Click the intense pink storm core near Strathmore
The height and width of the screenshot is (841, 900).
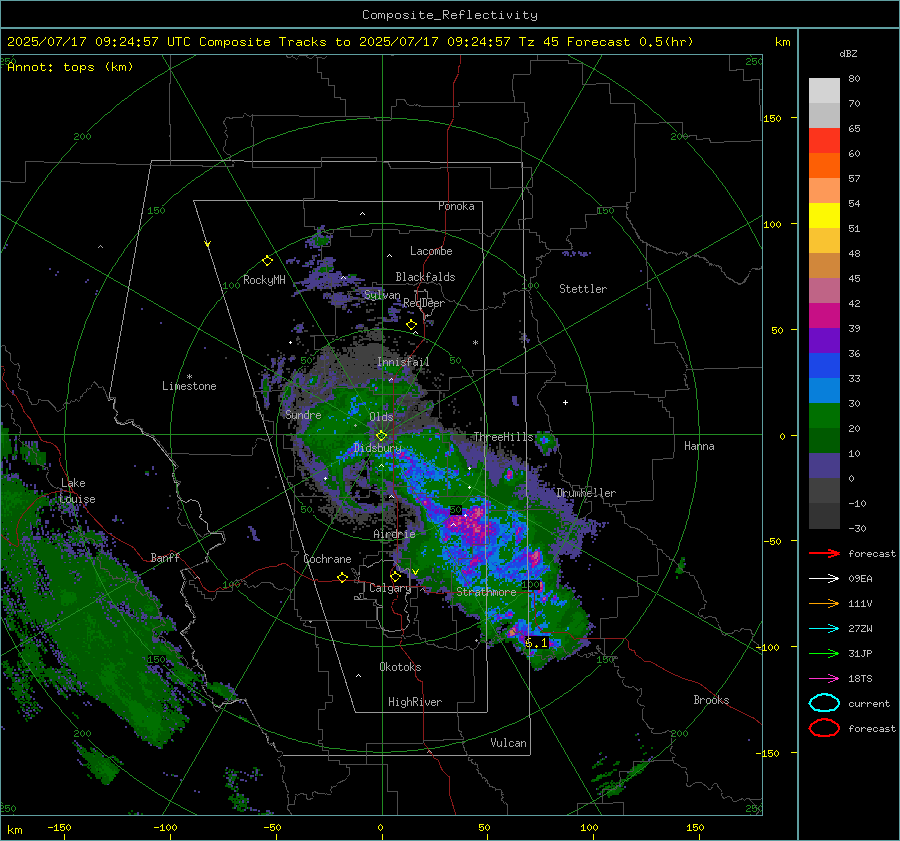point(474,524)
